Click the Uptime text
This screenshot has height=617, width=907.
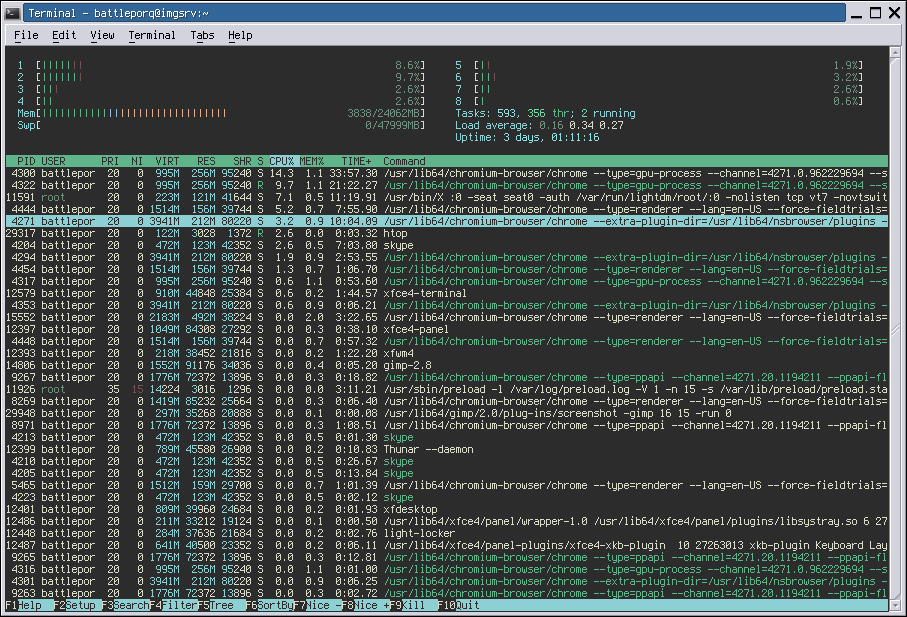(527, 138)
